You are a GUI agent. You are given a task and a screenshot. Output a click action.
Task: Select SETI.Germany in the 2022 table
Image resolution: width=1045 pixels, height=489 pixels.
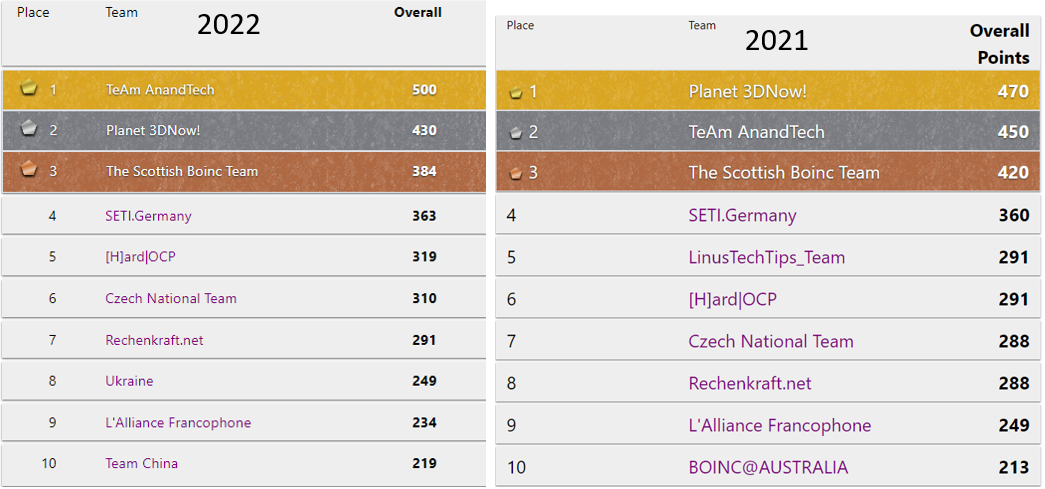[148, 215]
